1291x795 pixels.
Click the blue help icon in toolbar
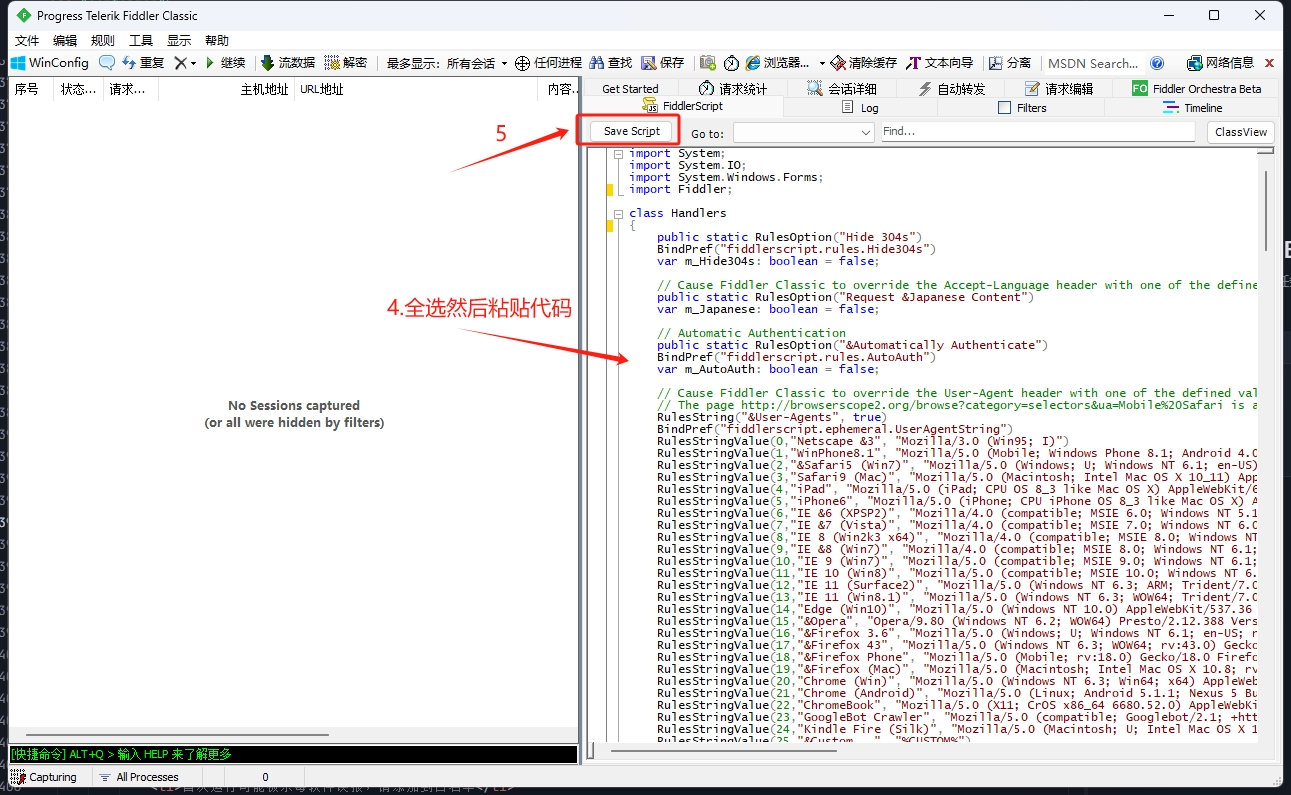tap(1157, 63)
